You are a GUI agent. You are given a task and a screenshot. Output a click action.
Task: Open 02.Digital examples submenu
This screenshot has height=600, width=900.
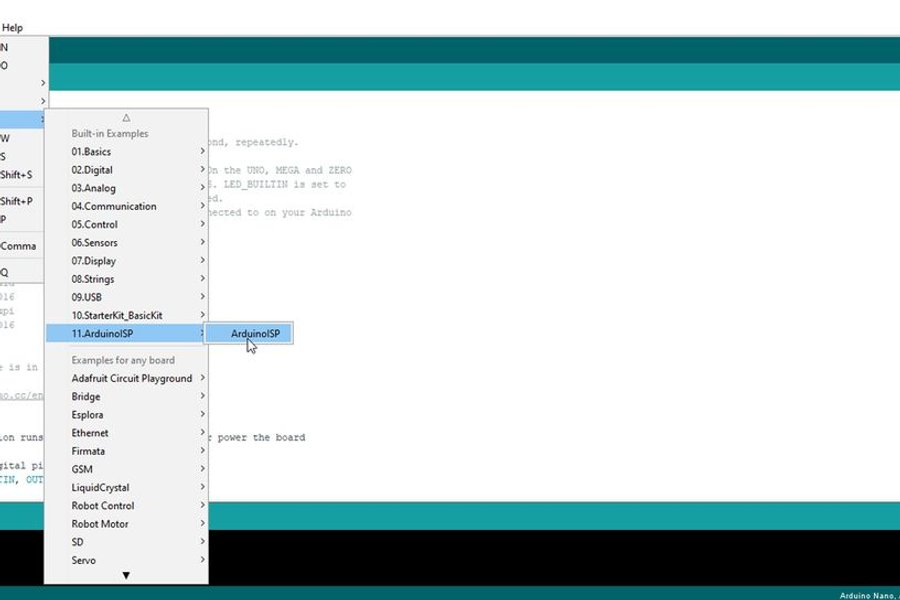coord(126,170)
